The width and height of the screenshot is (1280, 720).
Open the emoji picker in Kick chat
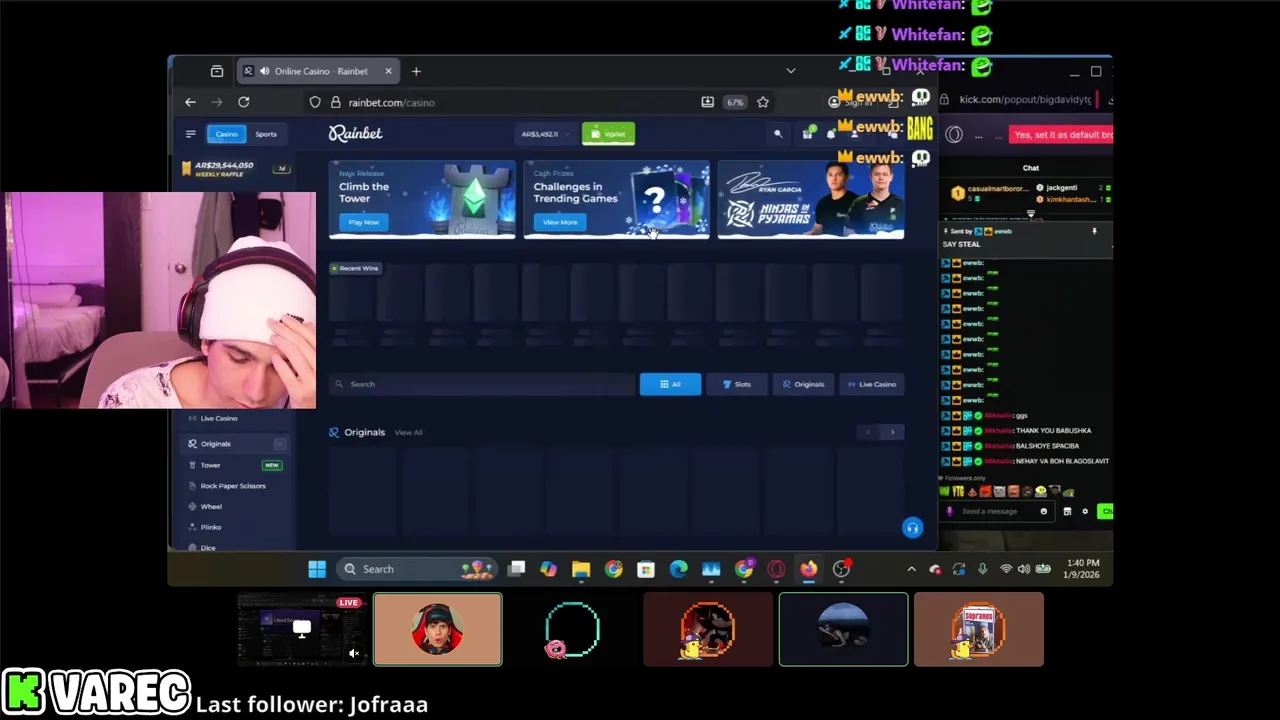[1043, 511]
